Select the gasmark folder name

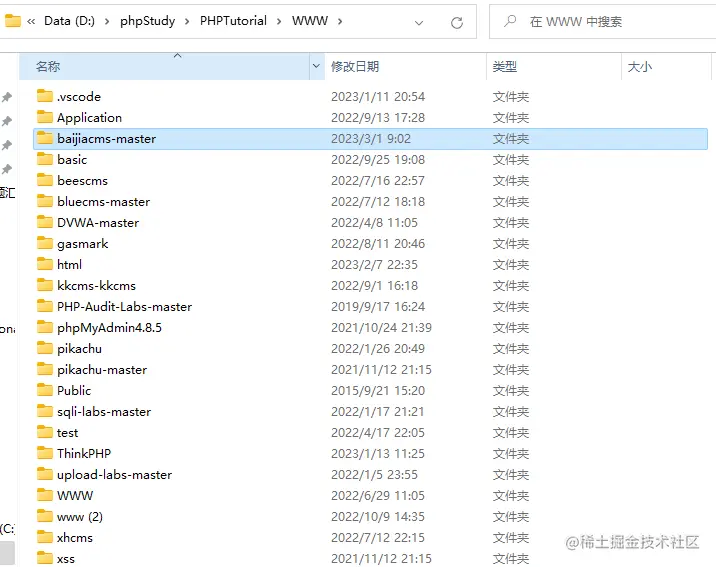coord(83,244)
